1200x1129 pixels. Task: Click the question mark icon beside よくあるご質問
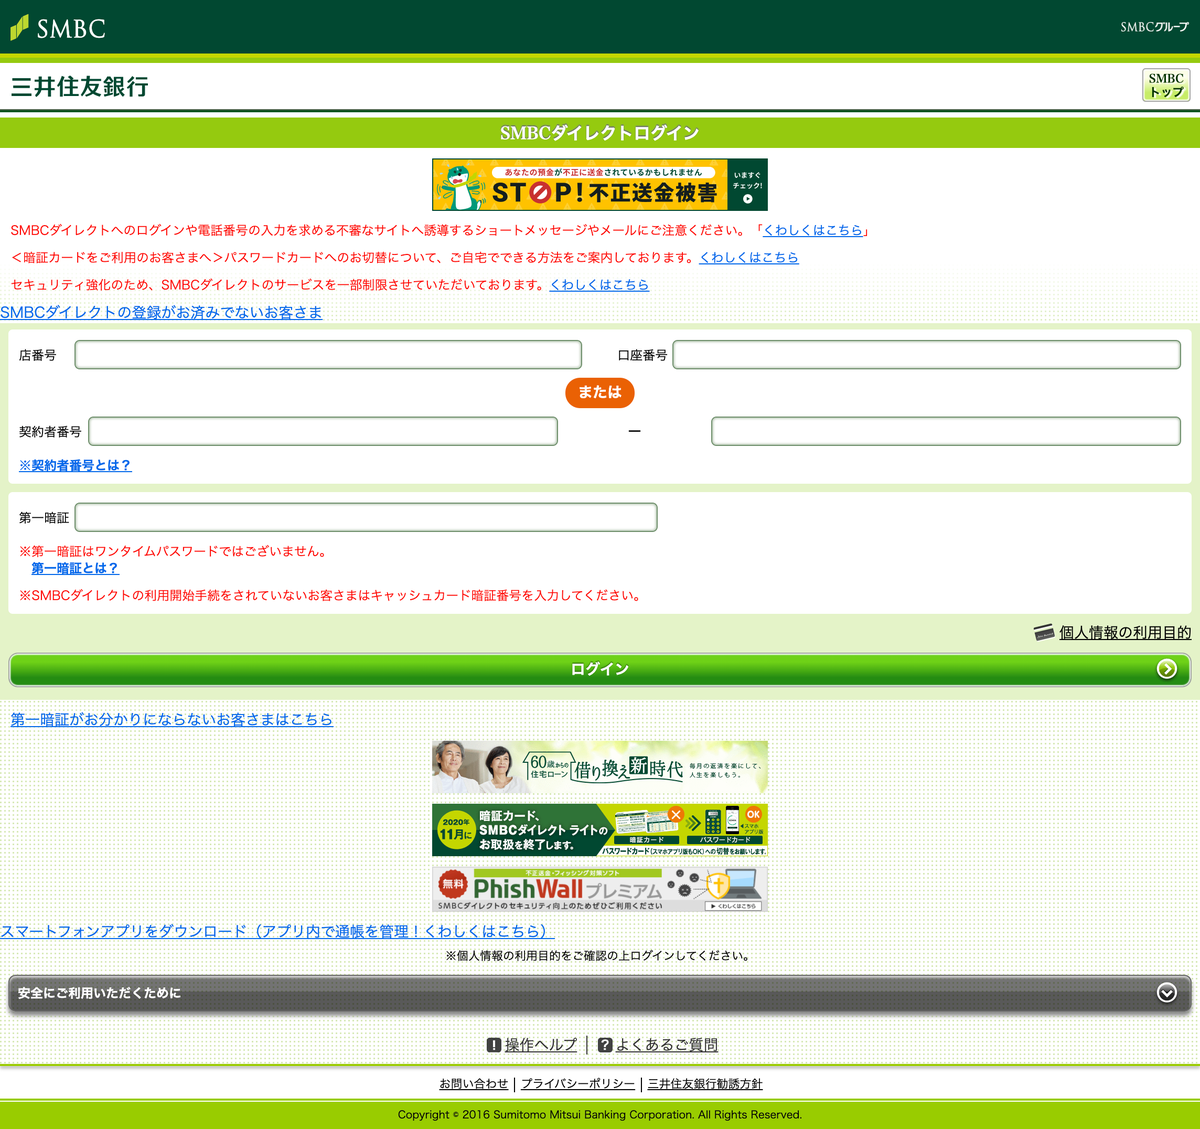click(x=605, y=1045)
